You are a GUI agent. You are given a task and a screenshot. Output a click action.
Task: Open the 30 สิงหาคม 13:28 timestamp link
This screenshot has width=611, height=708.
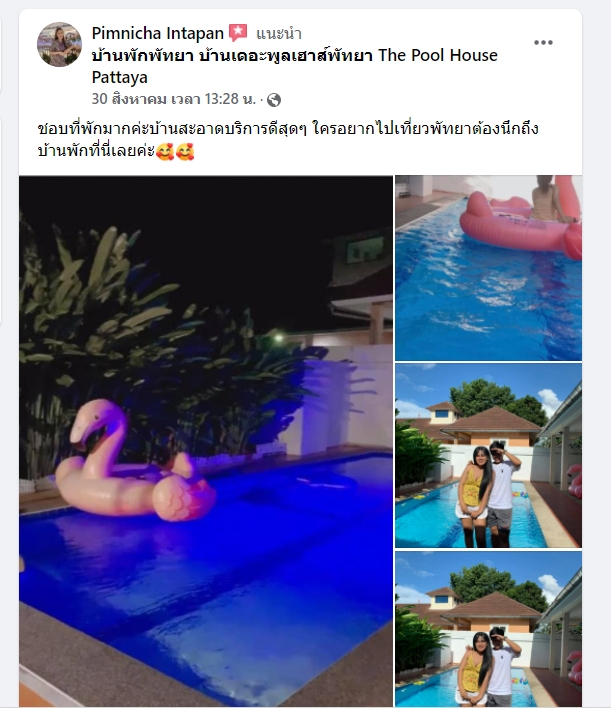(x=173, y=99)
